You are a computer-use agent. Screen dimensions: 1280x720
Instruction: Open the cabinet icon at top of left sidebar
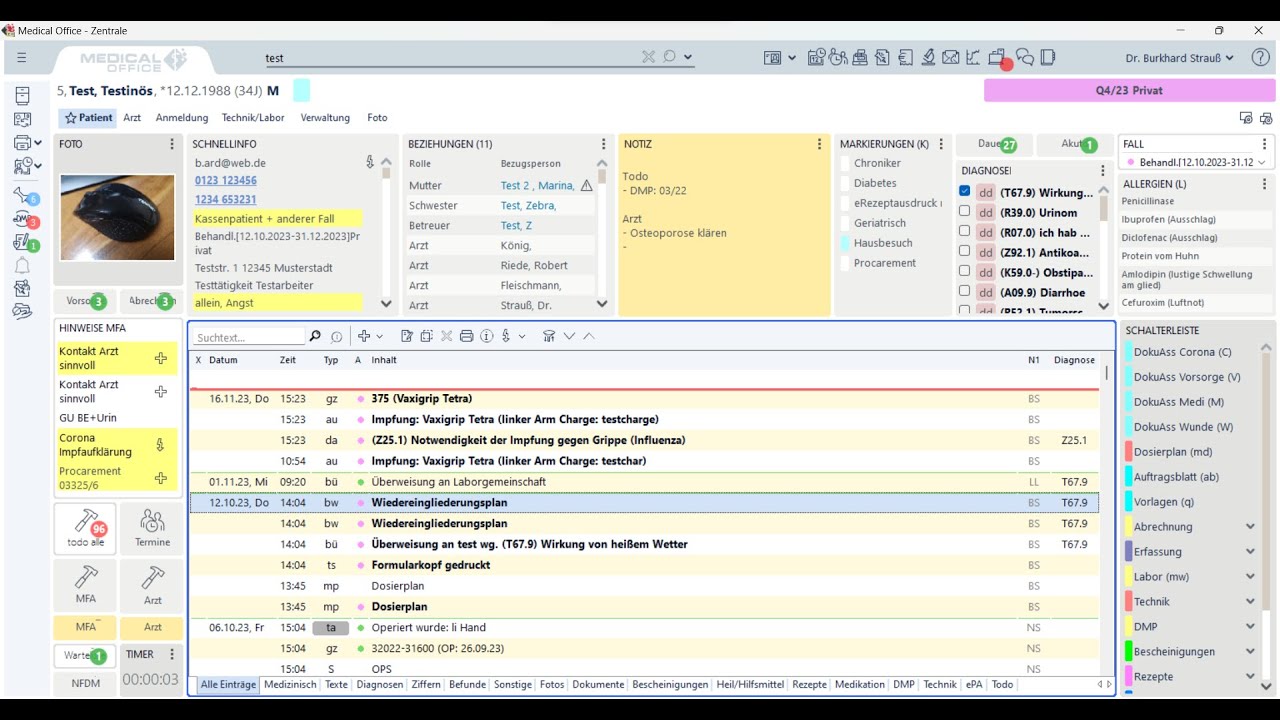[22, 96]
